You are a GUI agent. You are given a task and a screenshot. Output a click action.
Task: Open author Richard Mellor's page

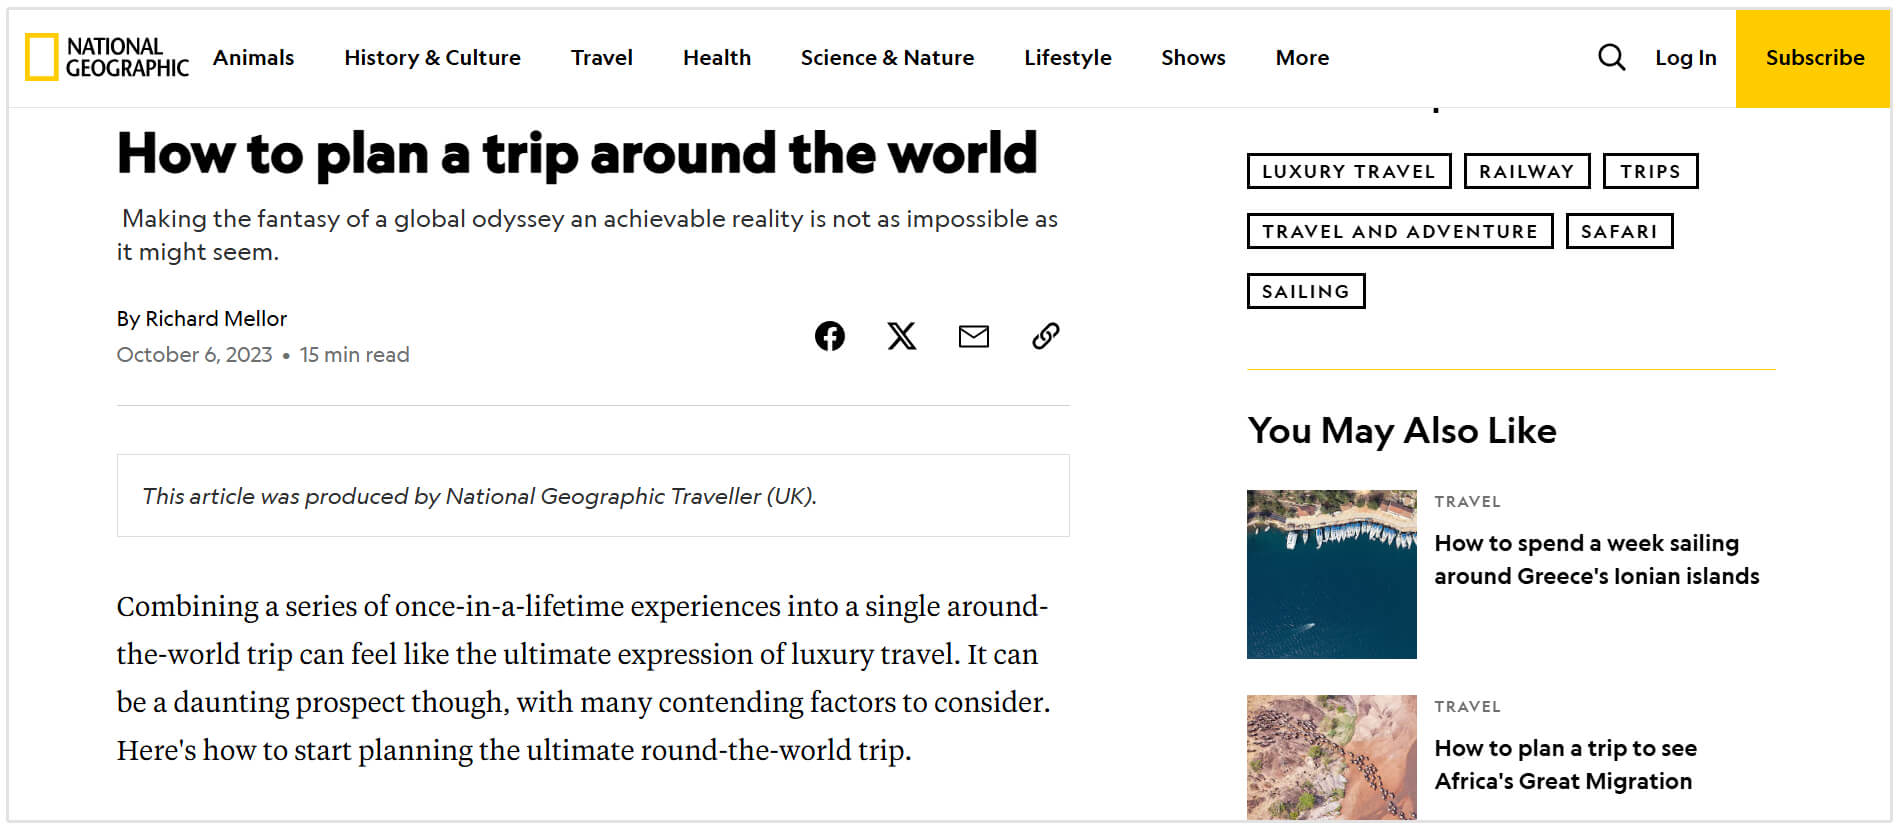point(216,319)
